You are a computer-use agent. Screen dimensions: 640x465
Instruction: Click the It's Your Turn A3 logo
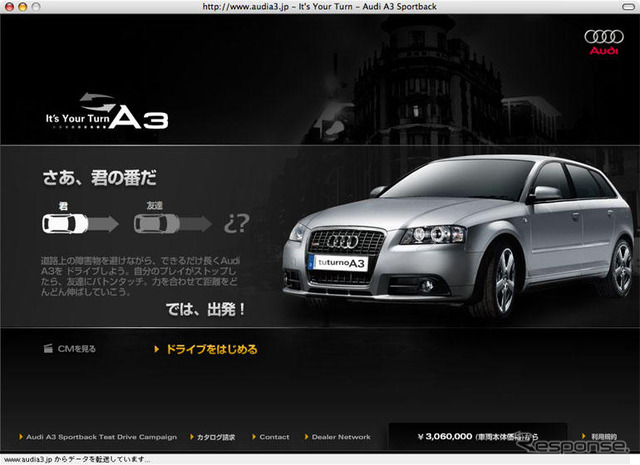click(x=107, y=111)
